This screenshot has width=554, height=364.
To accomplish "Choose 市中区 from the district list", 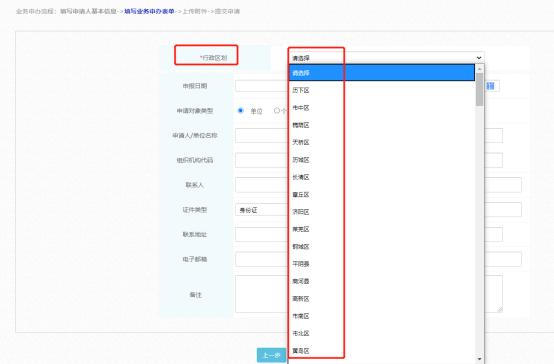I will (382, 107).
